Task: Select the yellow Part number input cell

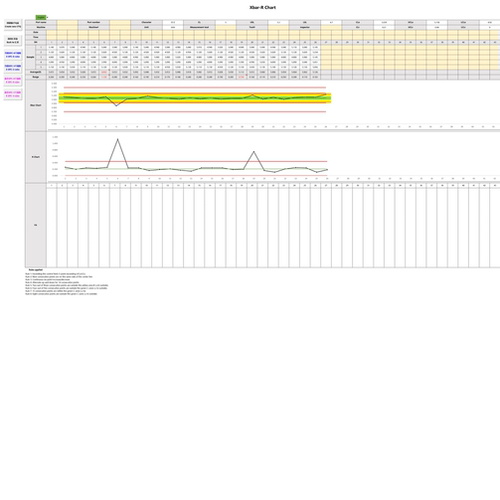Action: click(x=120, y=22)
